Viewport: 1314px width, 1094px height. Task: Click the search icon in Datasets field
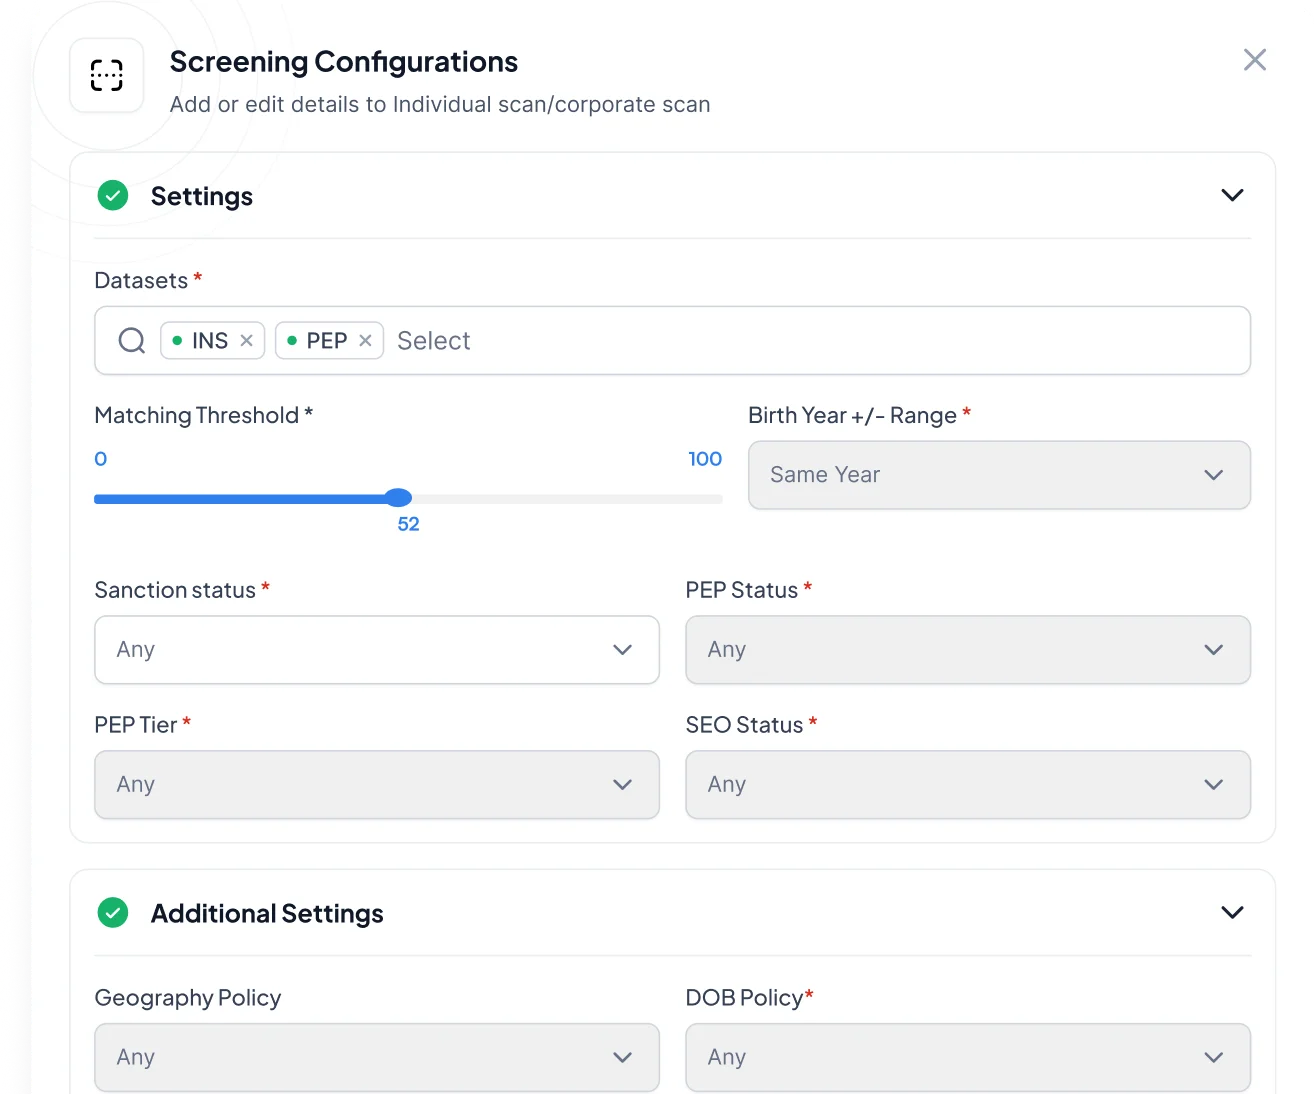(132, 341)
